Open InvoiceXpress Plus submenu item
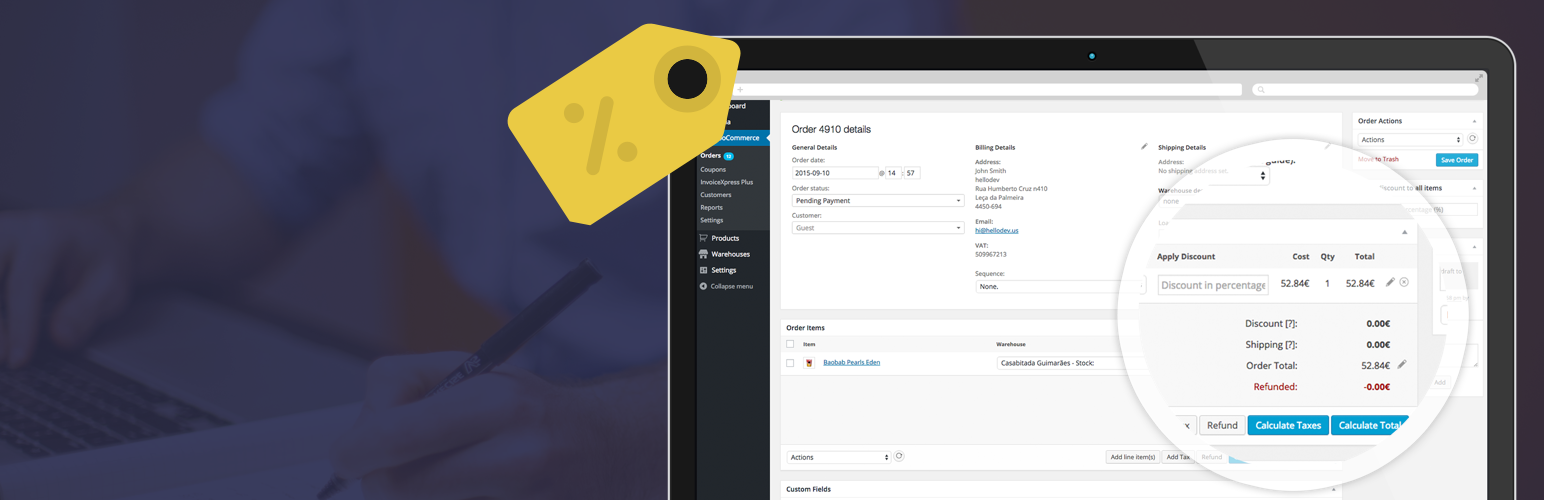 (726, 182)
